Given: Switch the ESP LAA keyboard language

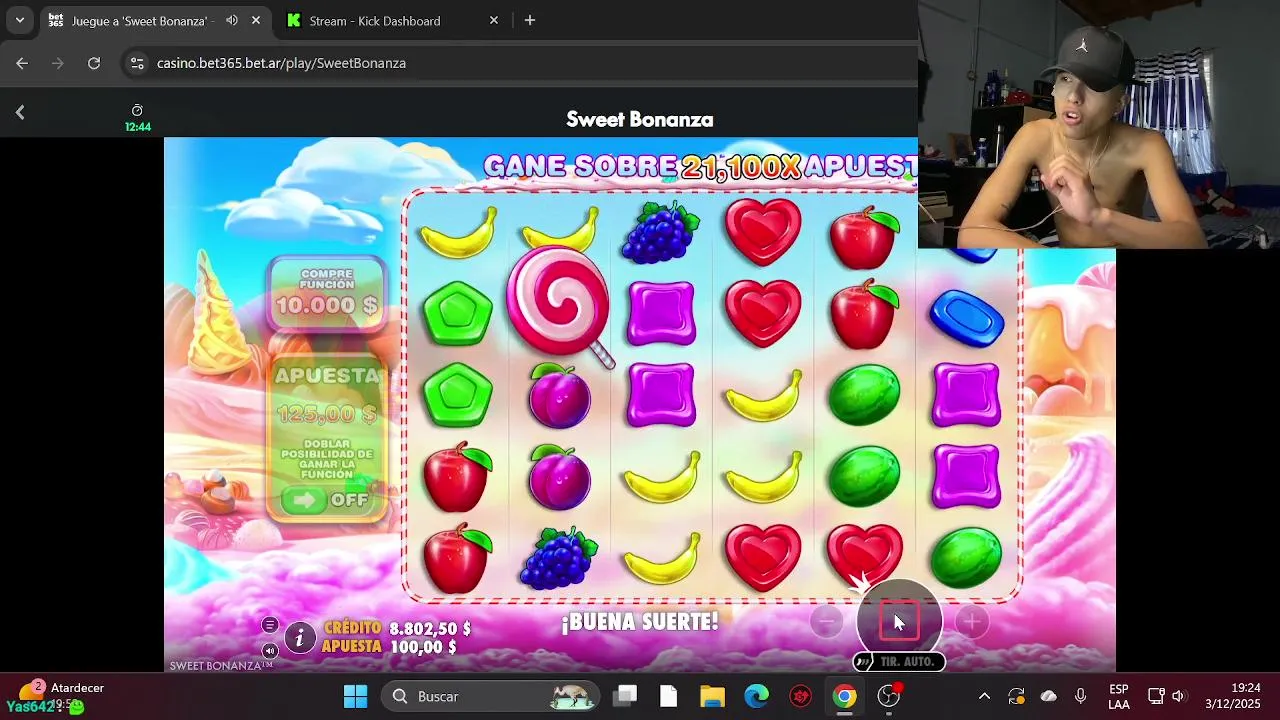Looking at the screenshot, I should (1119, 696).
